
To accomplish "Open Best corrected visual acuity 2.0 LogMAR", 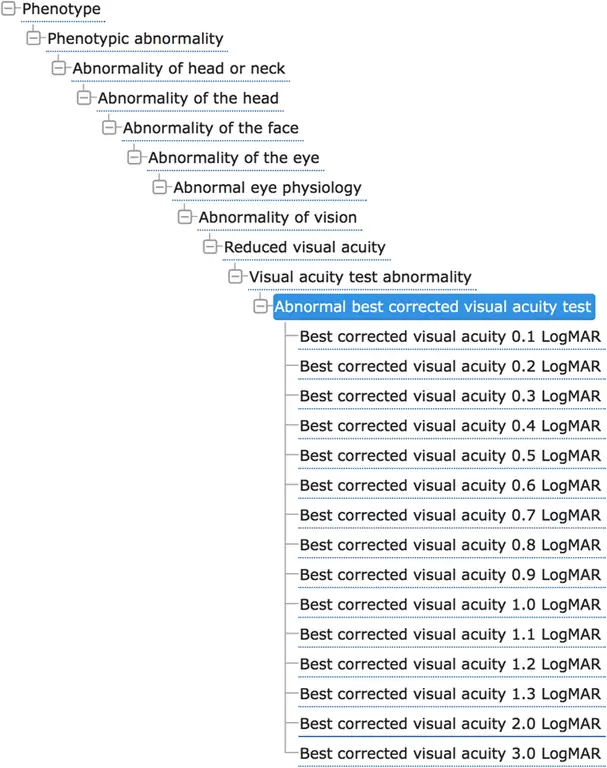I will click(450, 724).
